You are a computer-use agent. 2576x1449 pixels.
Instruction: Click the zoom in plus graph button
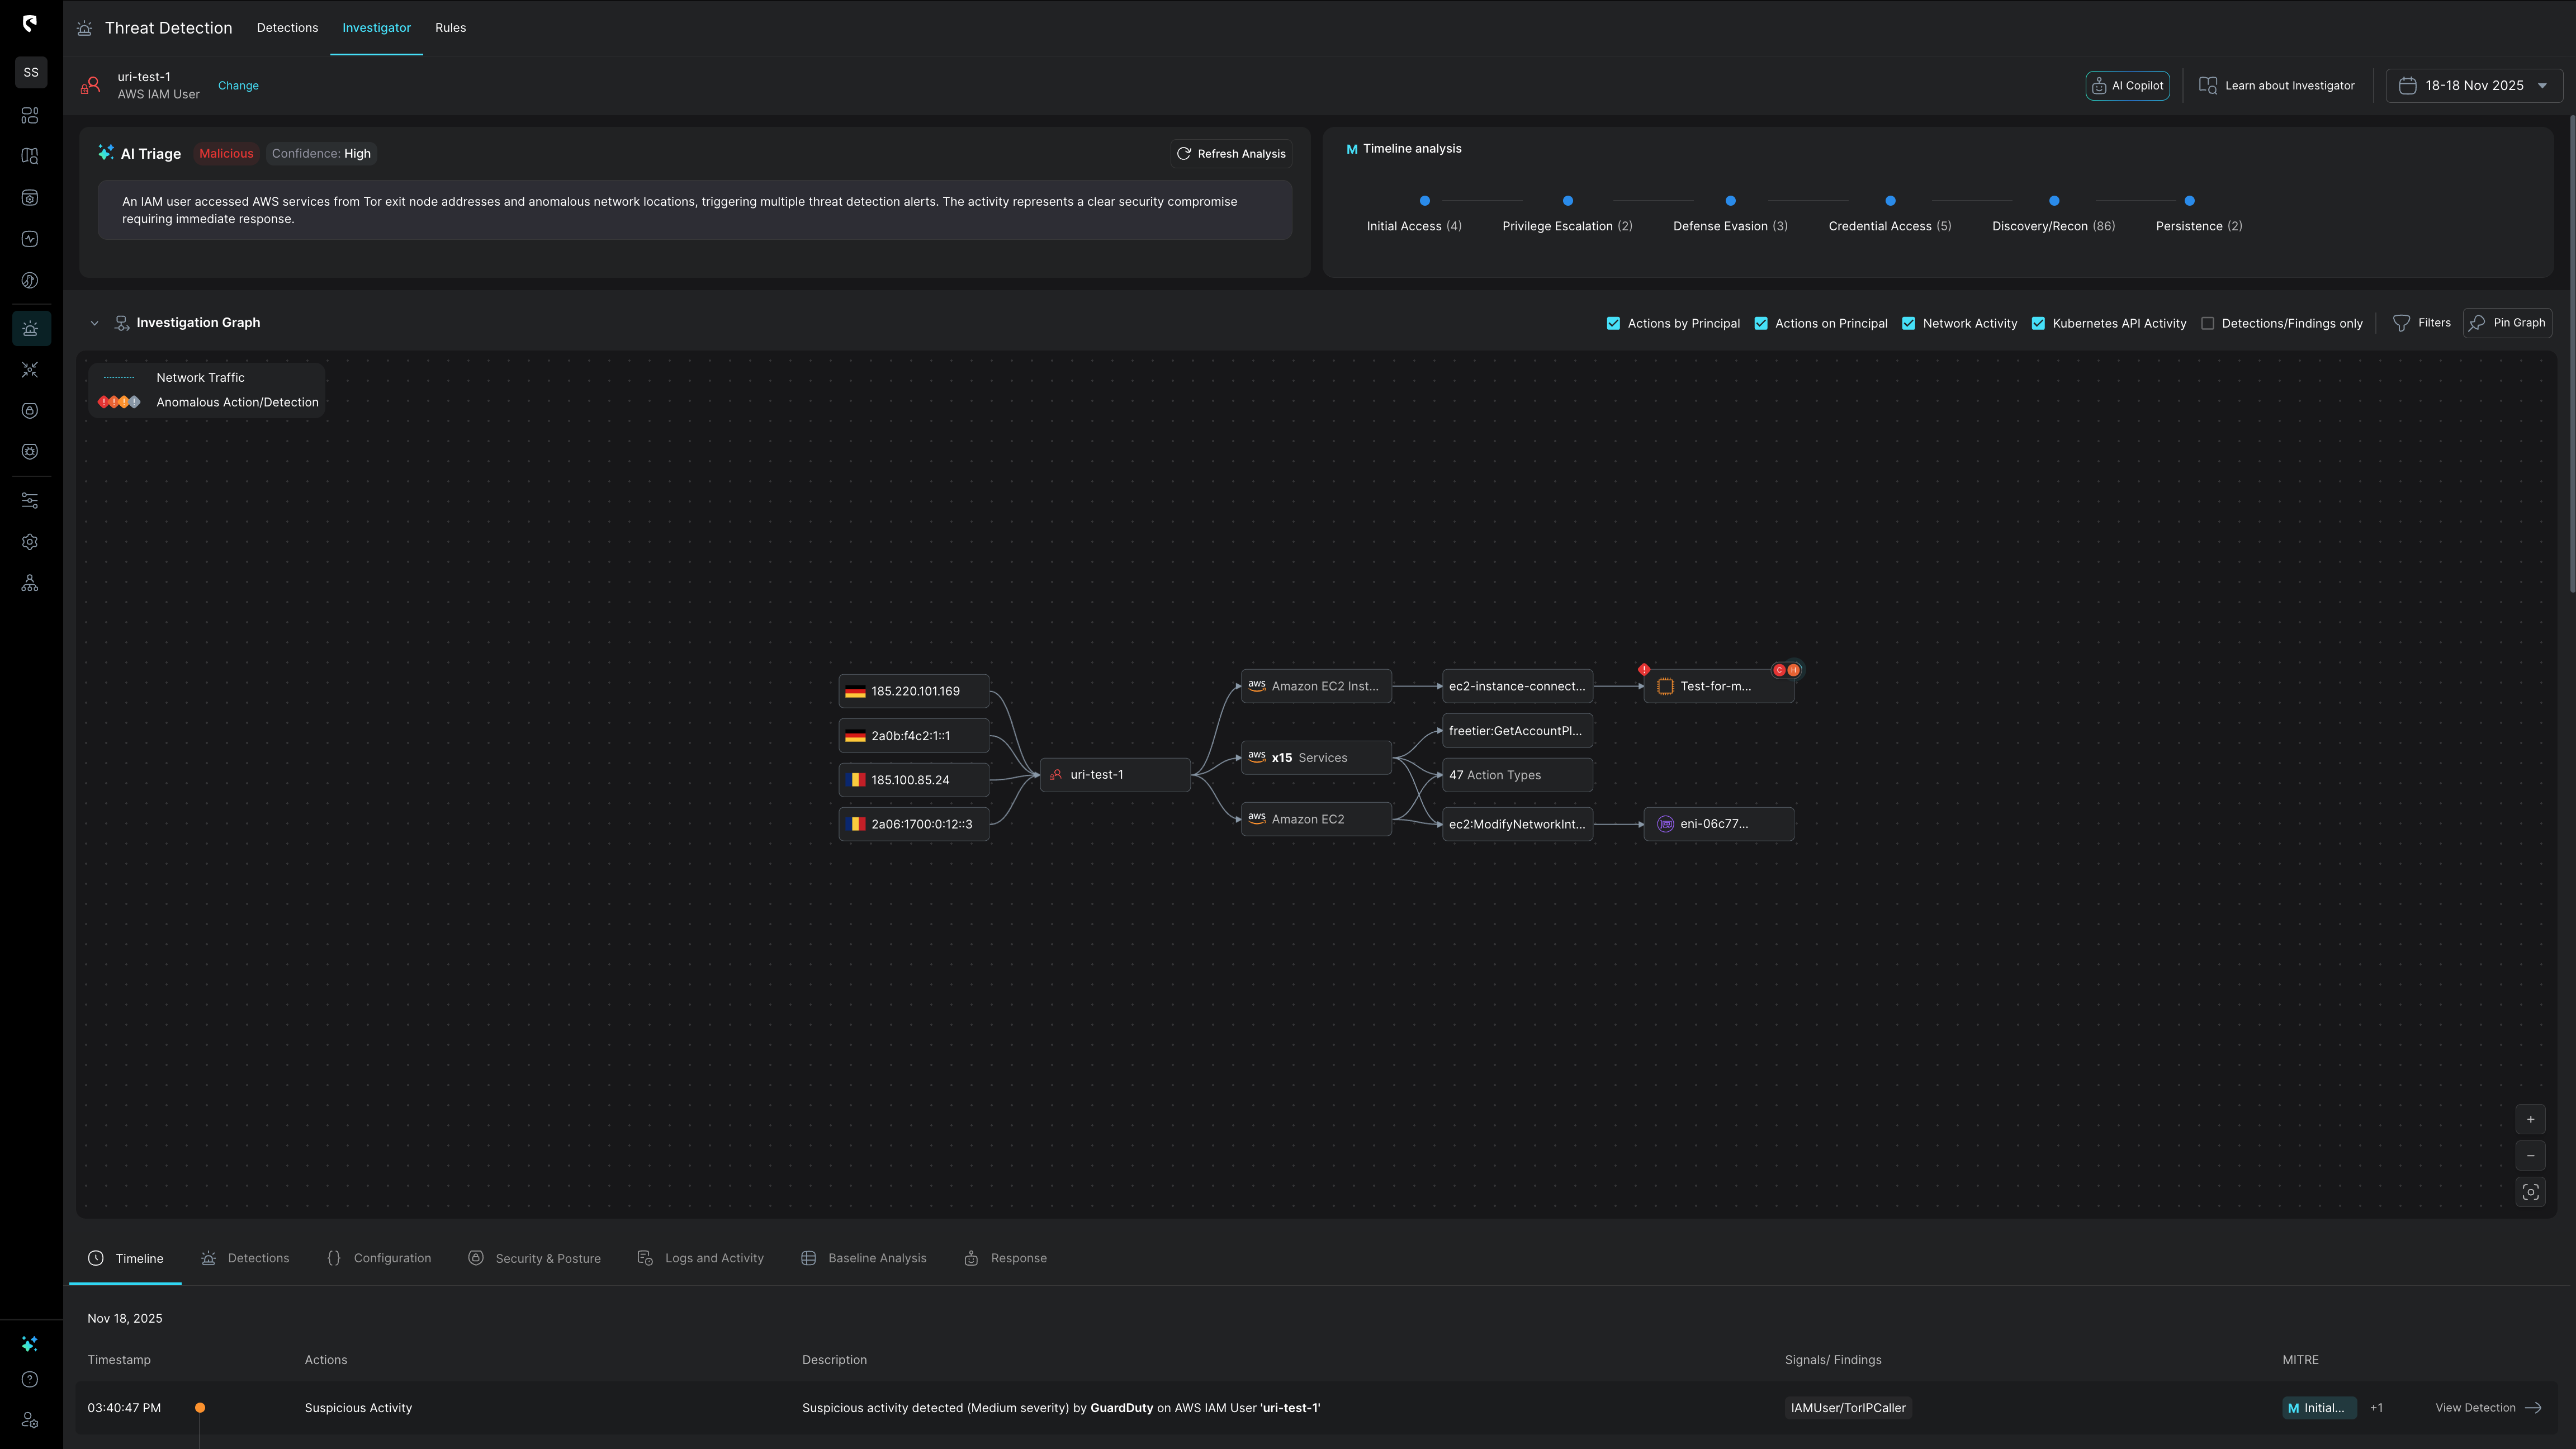pos(2530,1119)
